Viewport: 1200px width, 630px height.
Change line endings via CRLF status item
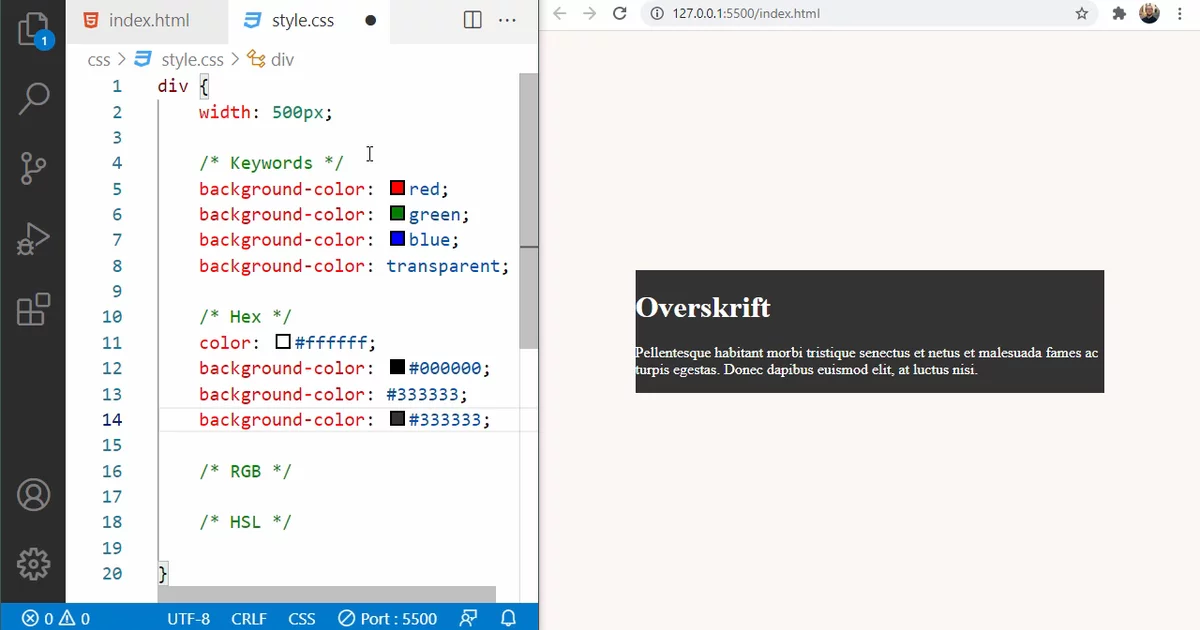[x=249, y=618]
